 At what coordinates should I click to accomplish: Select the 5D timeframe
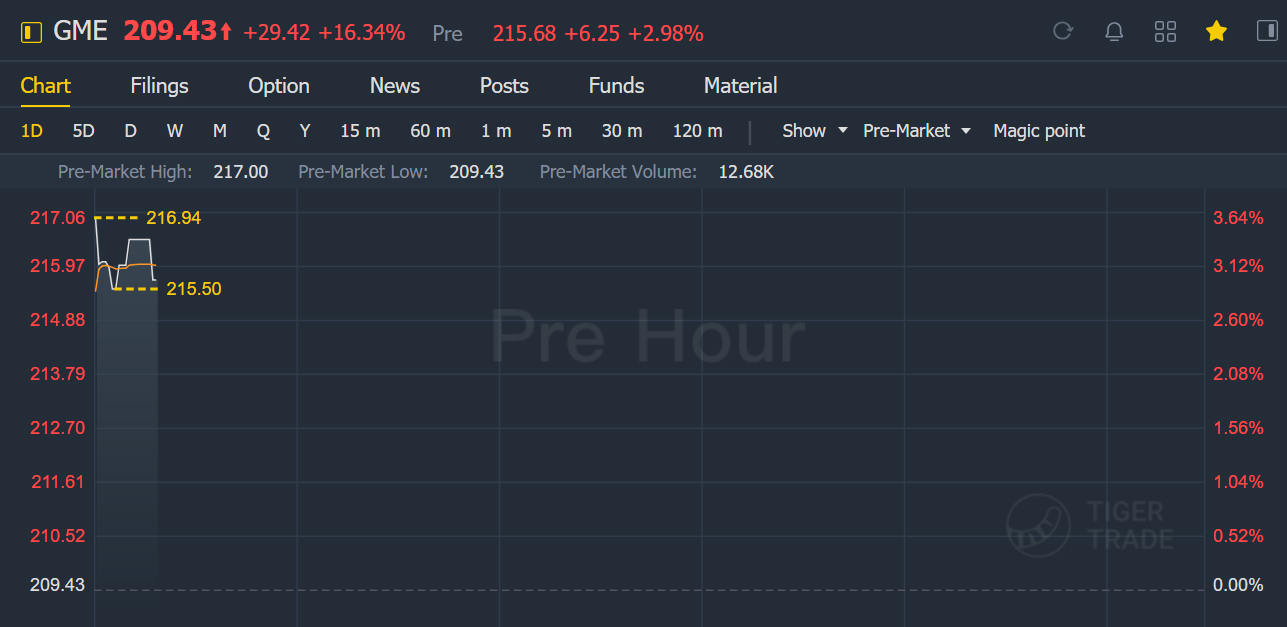click(x=83, y=131)
